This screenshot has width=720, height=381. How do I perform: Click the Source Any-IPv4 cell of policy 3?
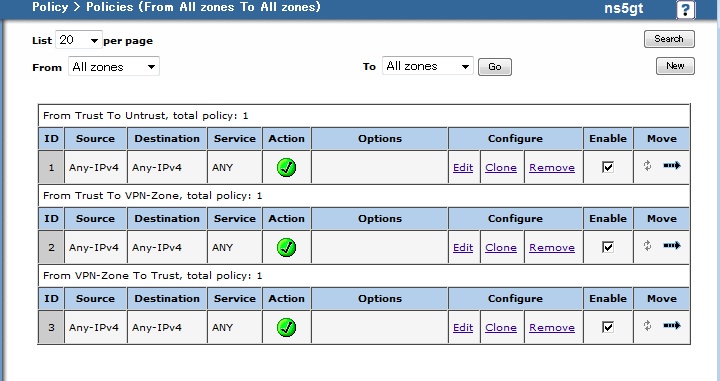[x=96, y=327]
